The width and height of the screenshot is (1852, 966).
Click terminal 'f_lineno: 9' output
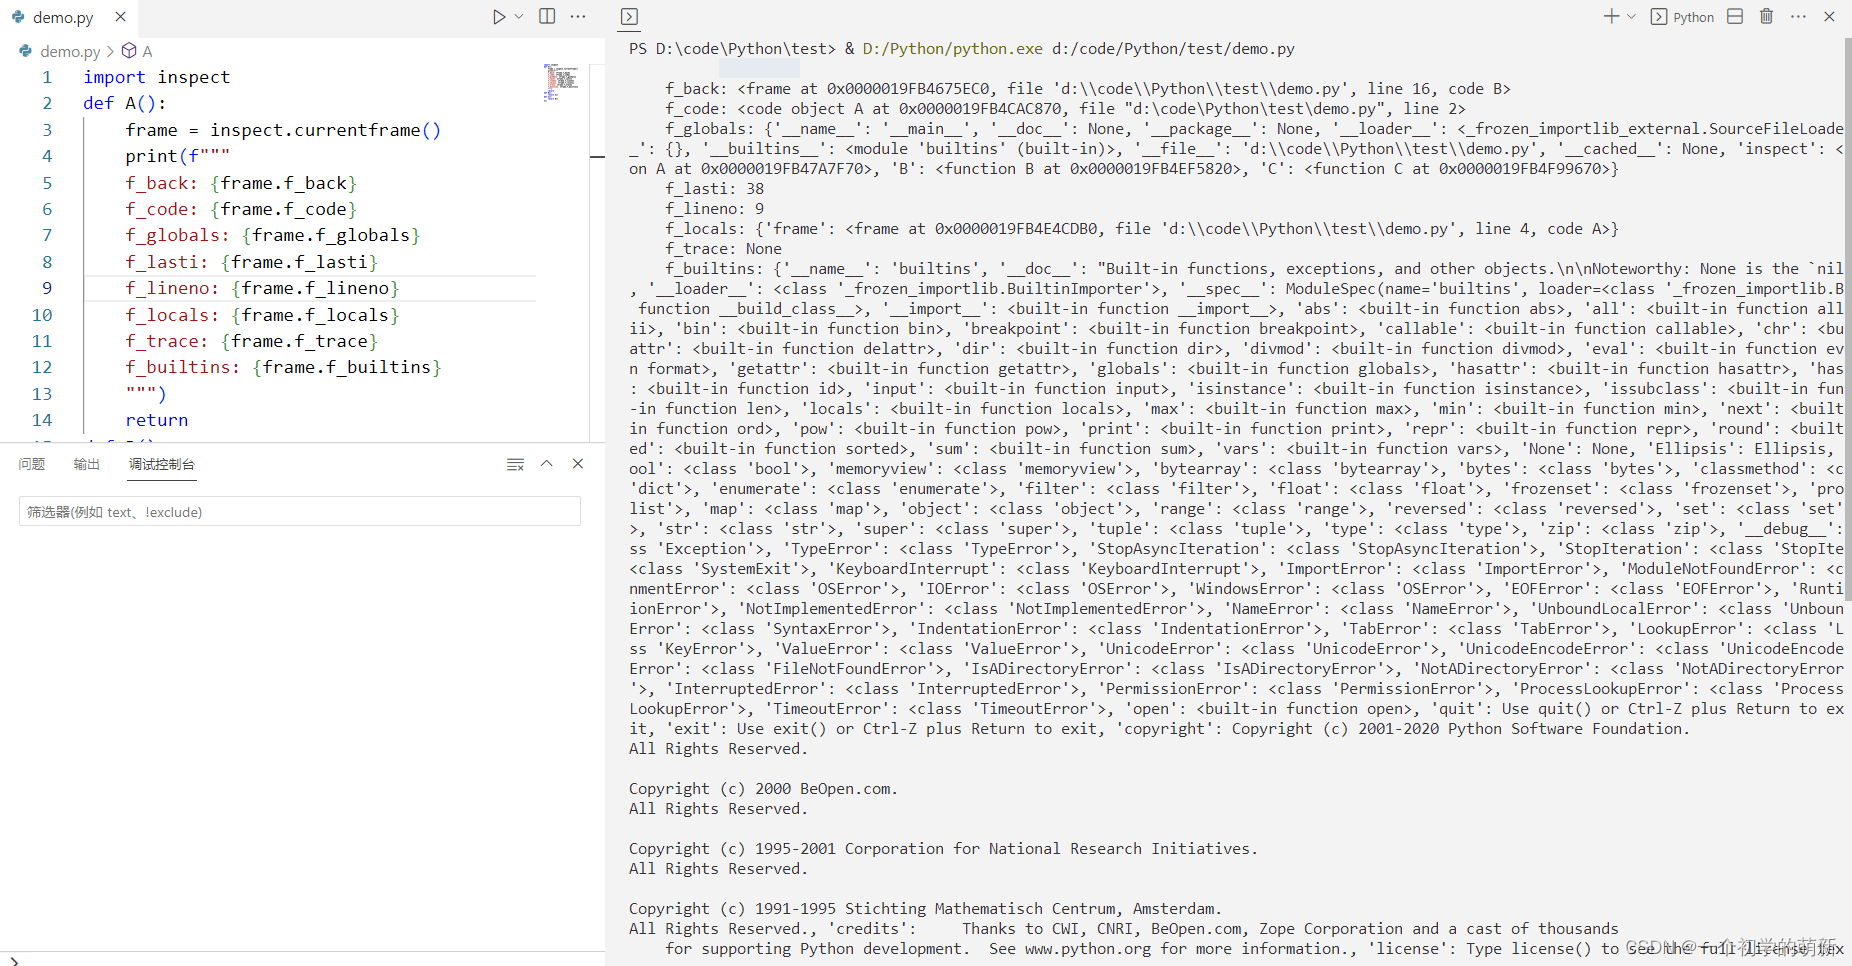click(715, 209)
